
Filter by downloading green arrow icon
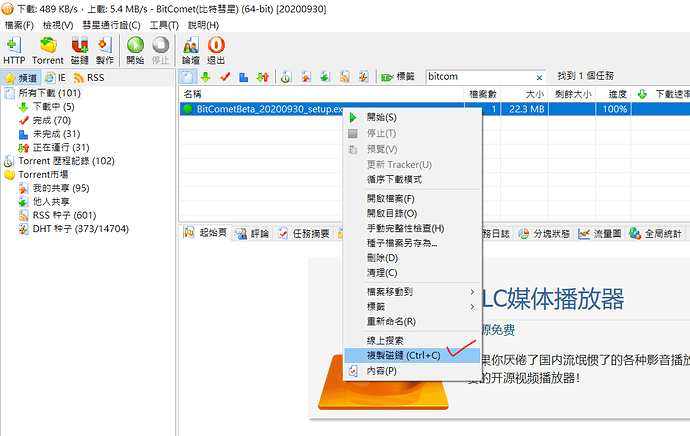pyautogui.click(x=206, y=77)
